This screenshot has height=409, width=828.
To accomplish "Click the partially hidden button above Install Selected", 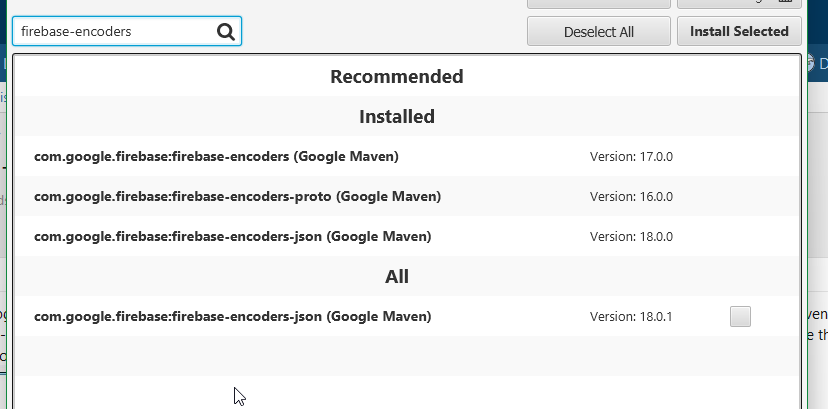I will pos(739,4).
